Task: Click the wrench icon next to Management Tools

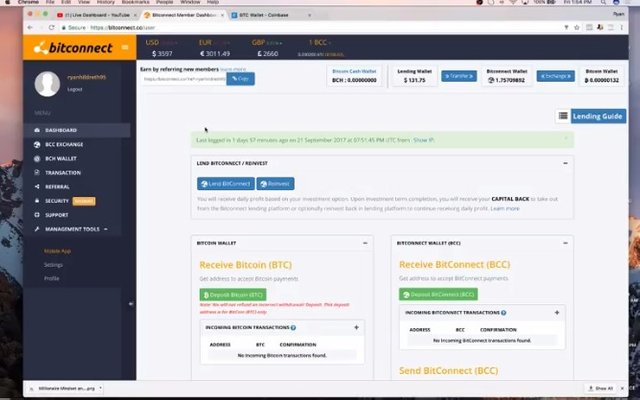Action: [37, 229]
